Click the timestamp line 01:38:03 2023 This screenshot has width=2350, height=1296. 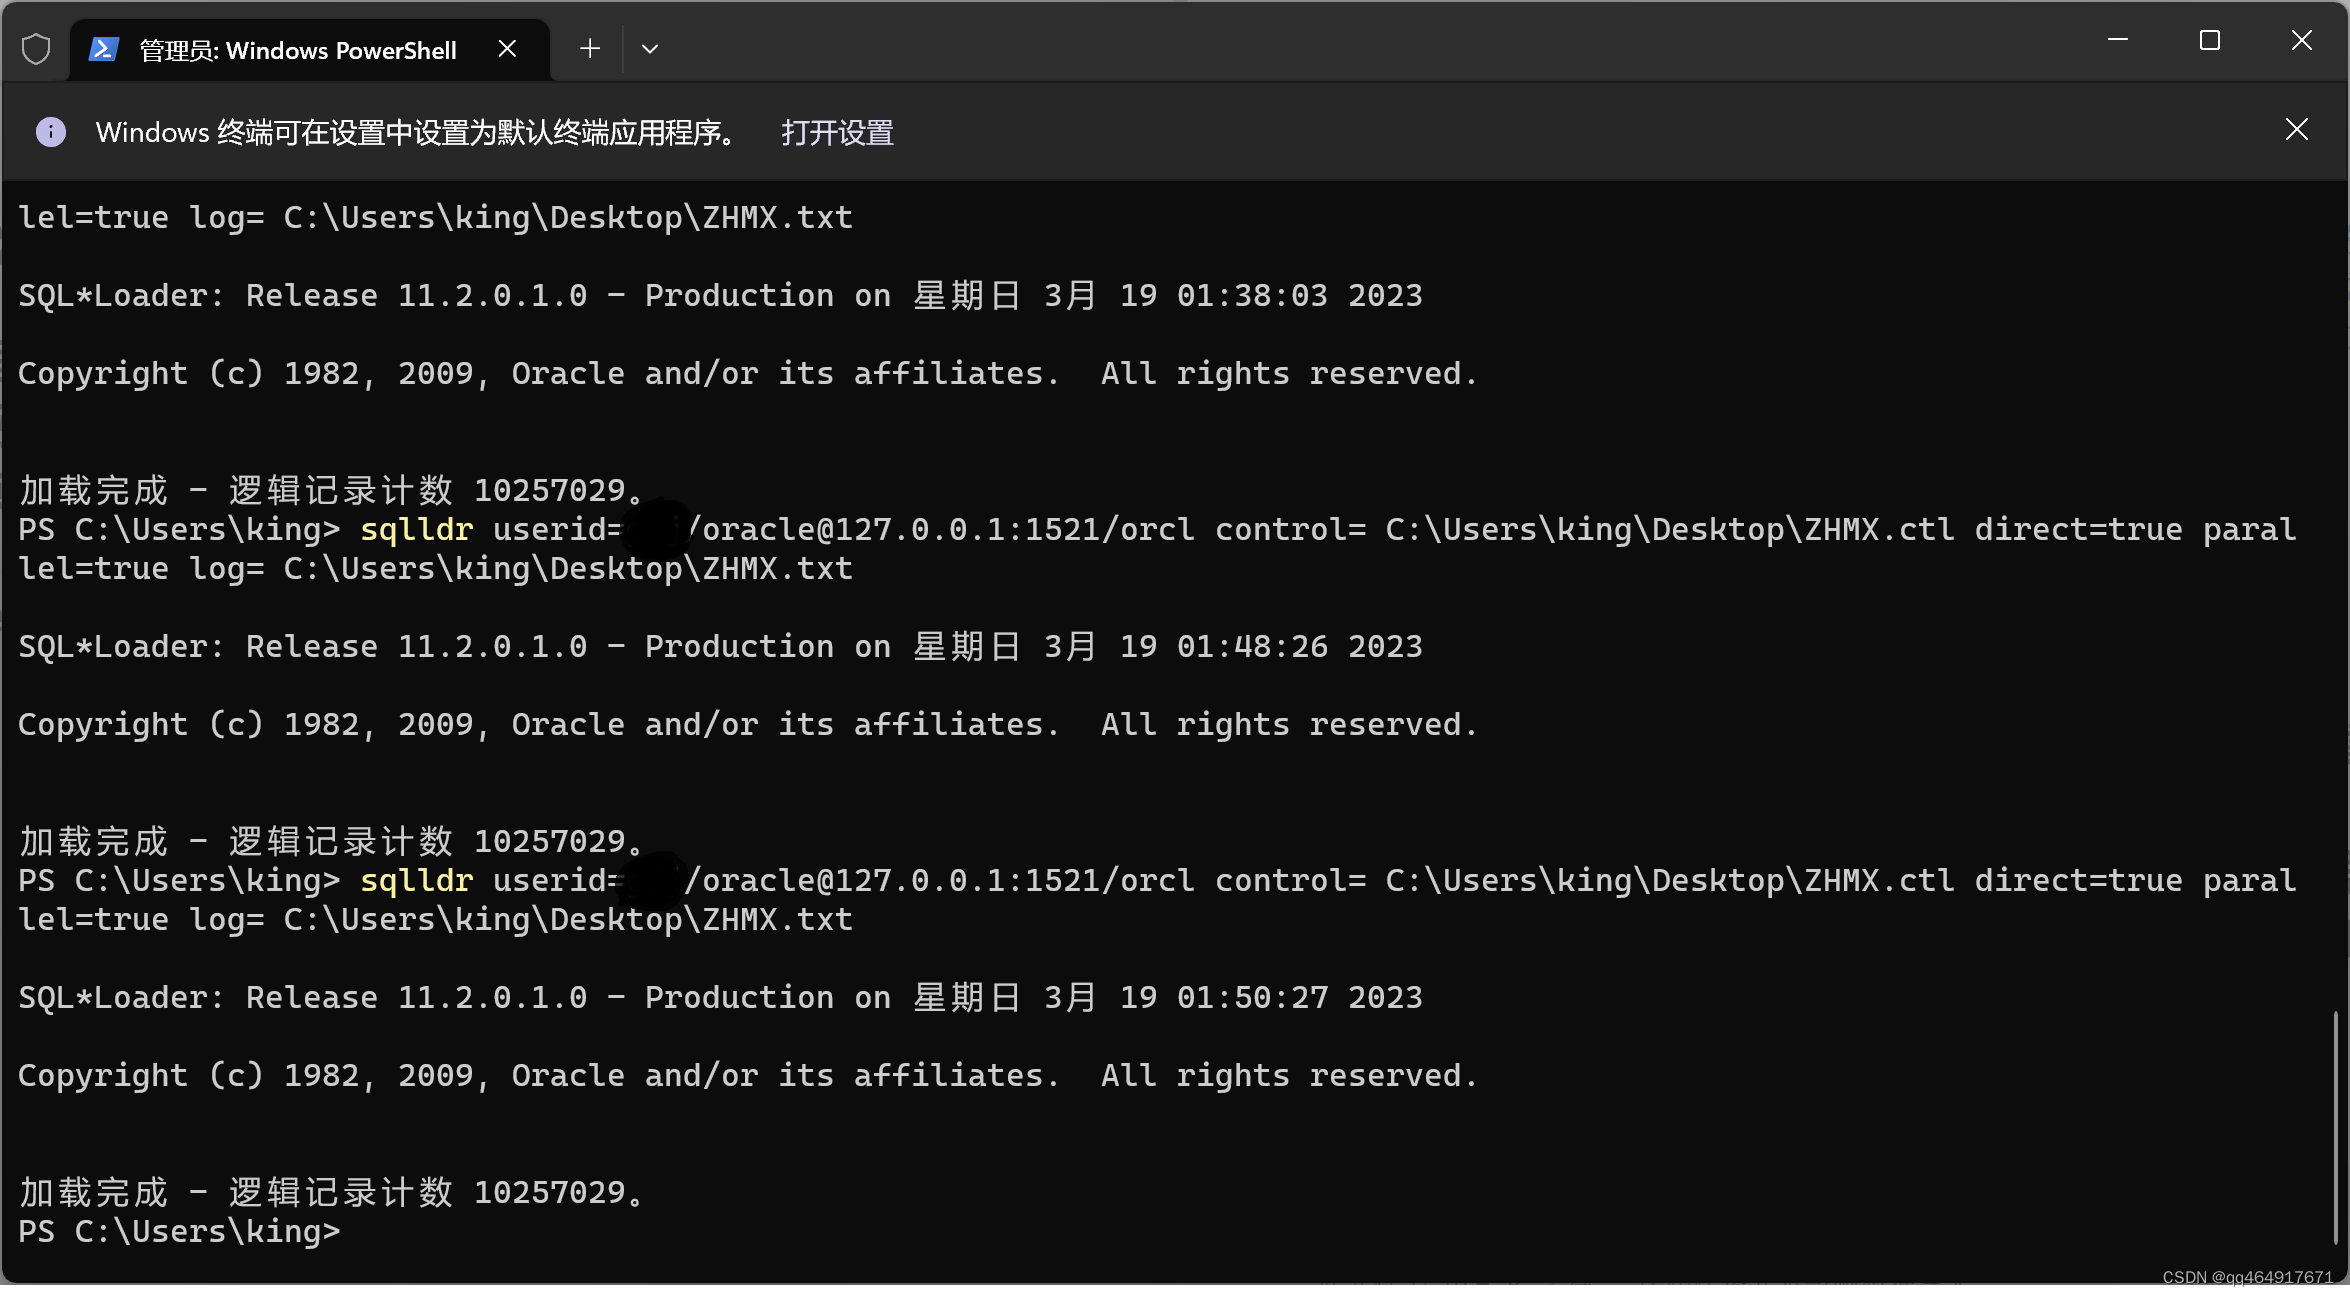(x=720, y=295)
